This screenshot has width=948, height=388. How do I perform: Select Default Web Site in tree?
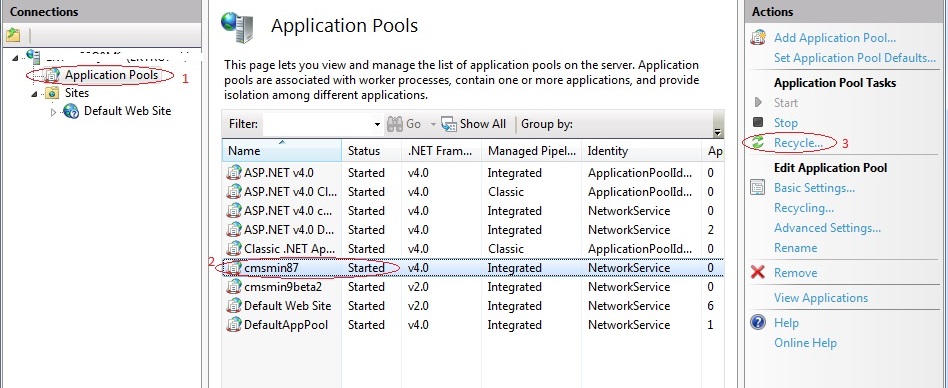pos(128,111)
